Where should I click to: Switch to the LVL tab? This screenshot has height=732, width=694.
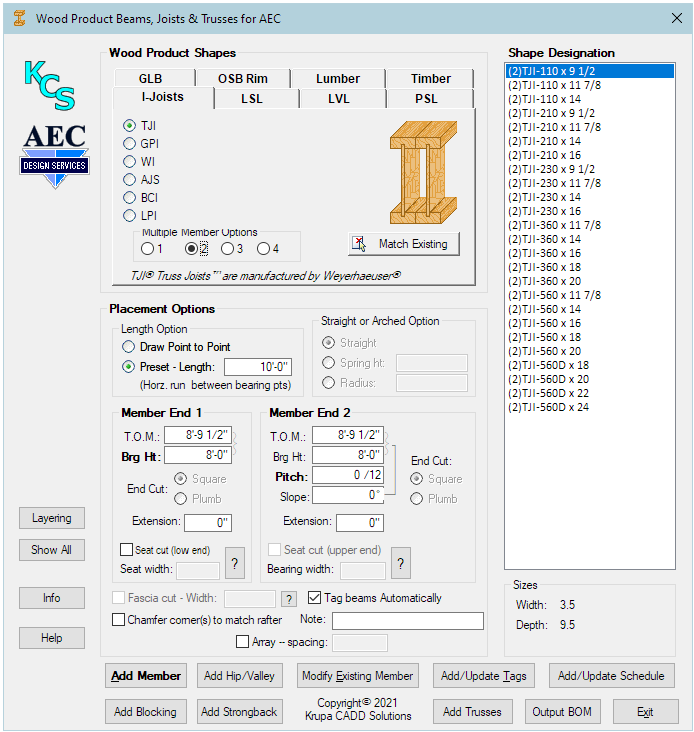343,99
